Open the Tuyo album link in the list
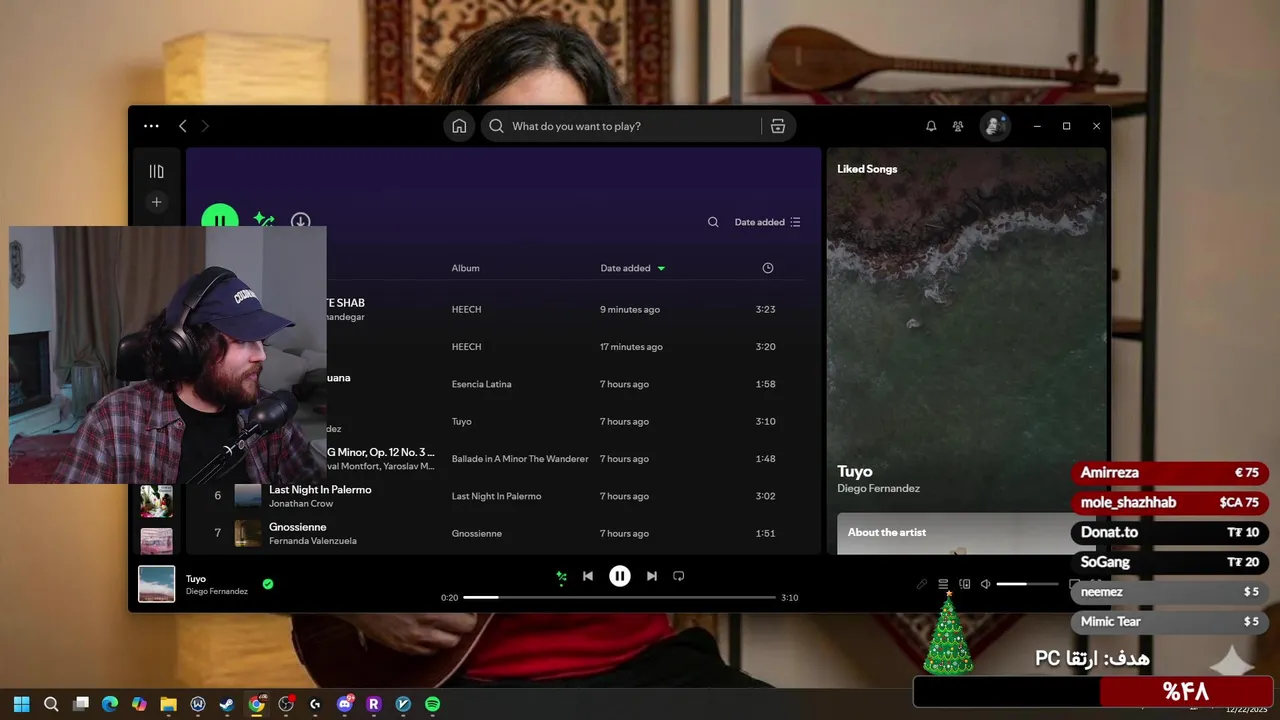The image size is (1280, 720). 461,422
